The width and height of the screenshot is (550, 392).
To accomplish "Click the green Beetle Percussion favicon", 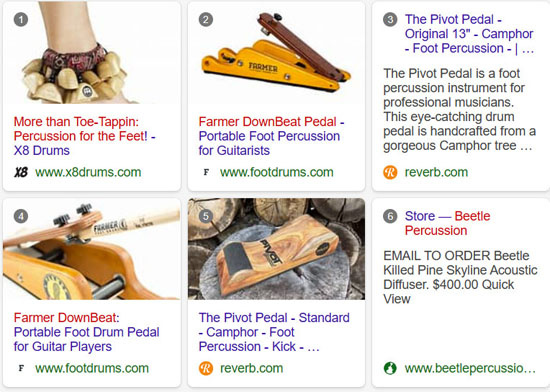I will point(390,368).
